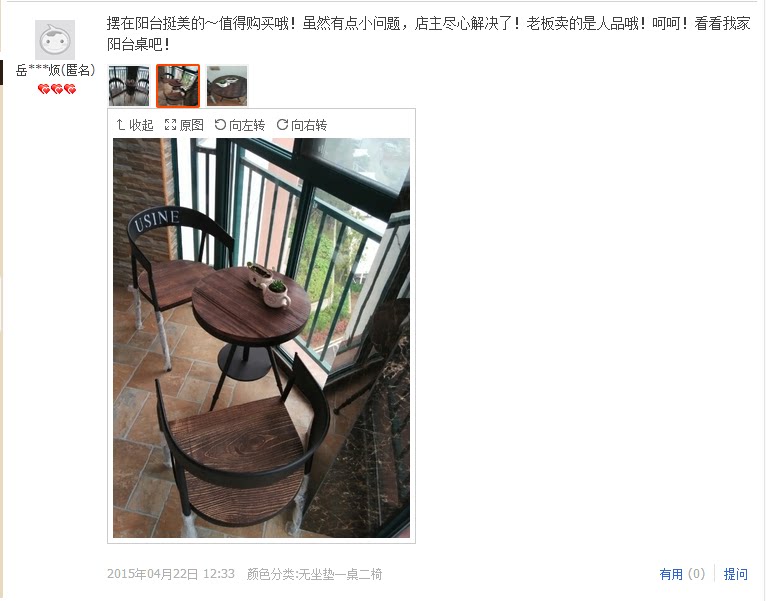Collapse the enlarged photo with 收起 arrow icon

(121, 125)
